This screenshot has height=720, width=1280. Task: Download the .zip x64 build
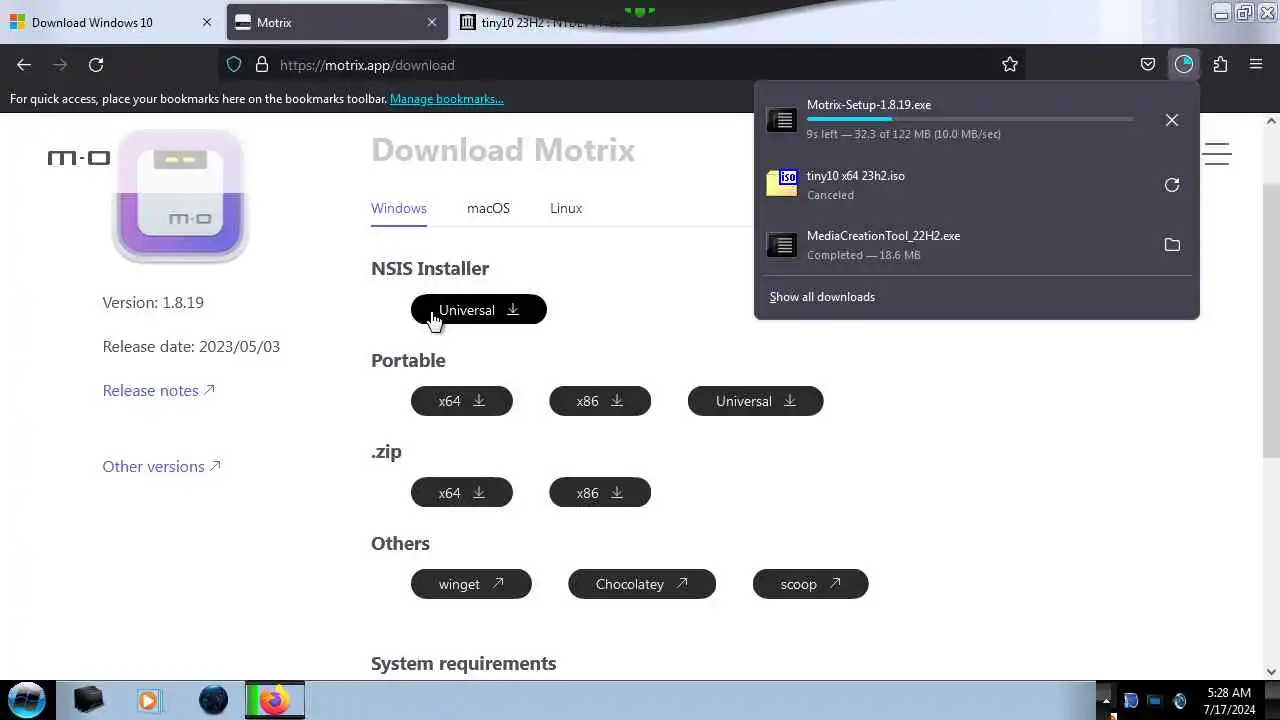click(x=462, y=493)
